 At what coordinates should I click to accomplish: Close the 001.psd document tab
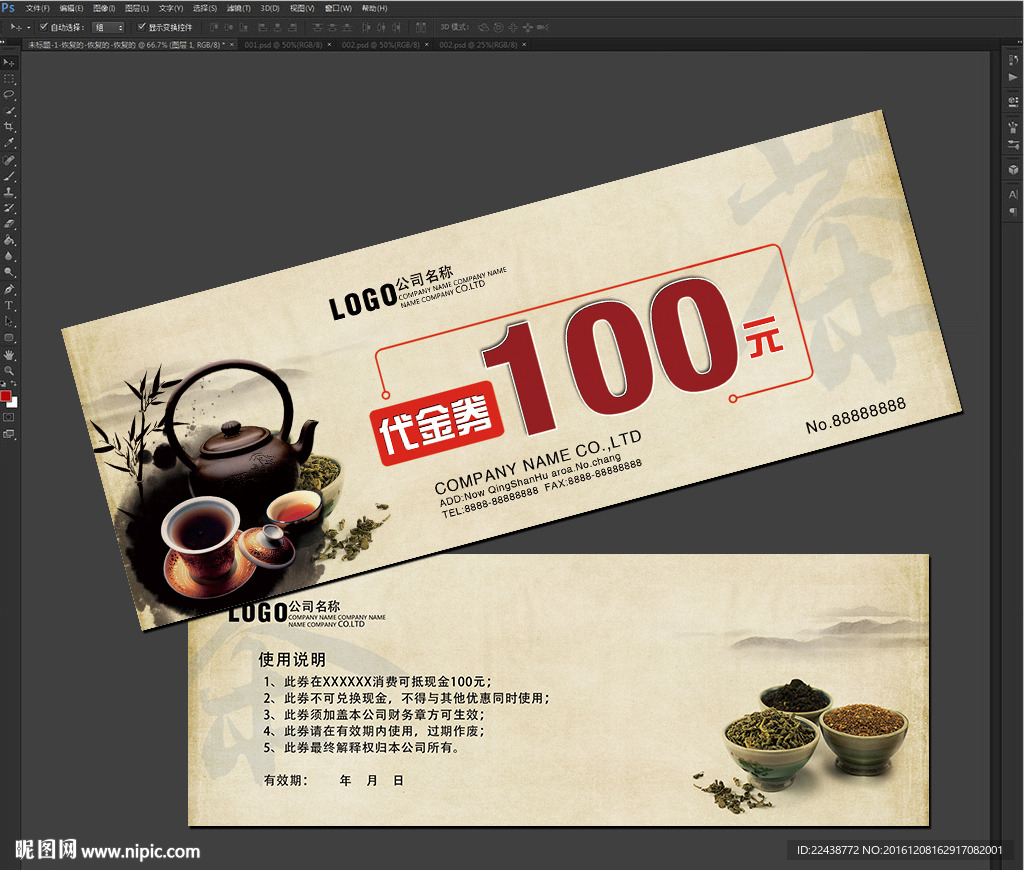pos(329,44)
